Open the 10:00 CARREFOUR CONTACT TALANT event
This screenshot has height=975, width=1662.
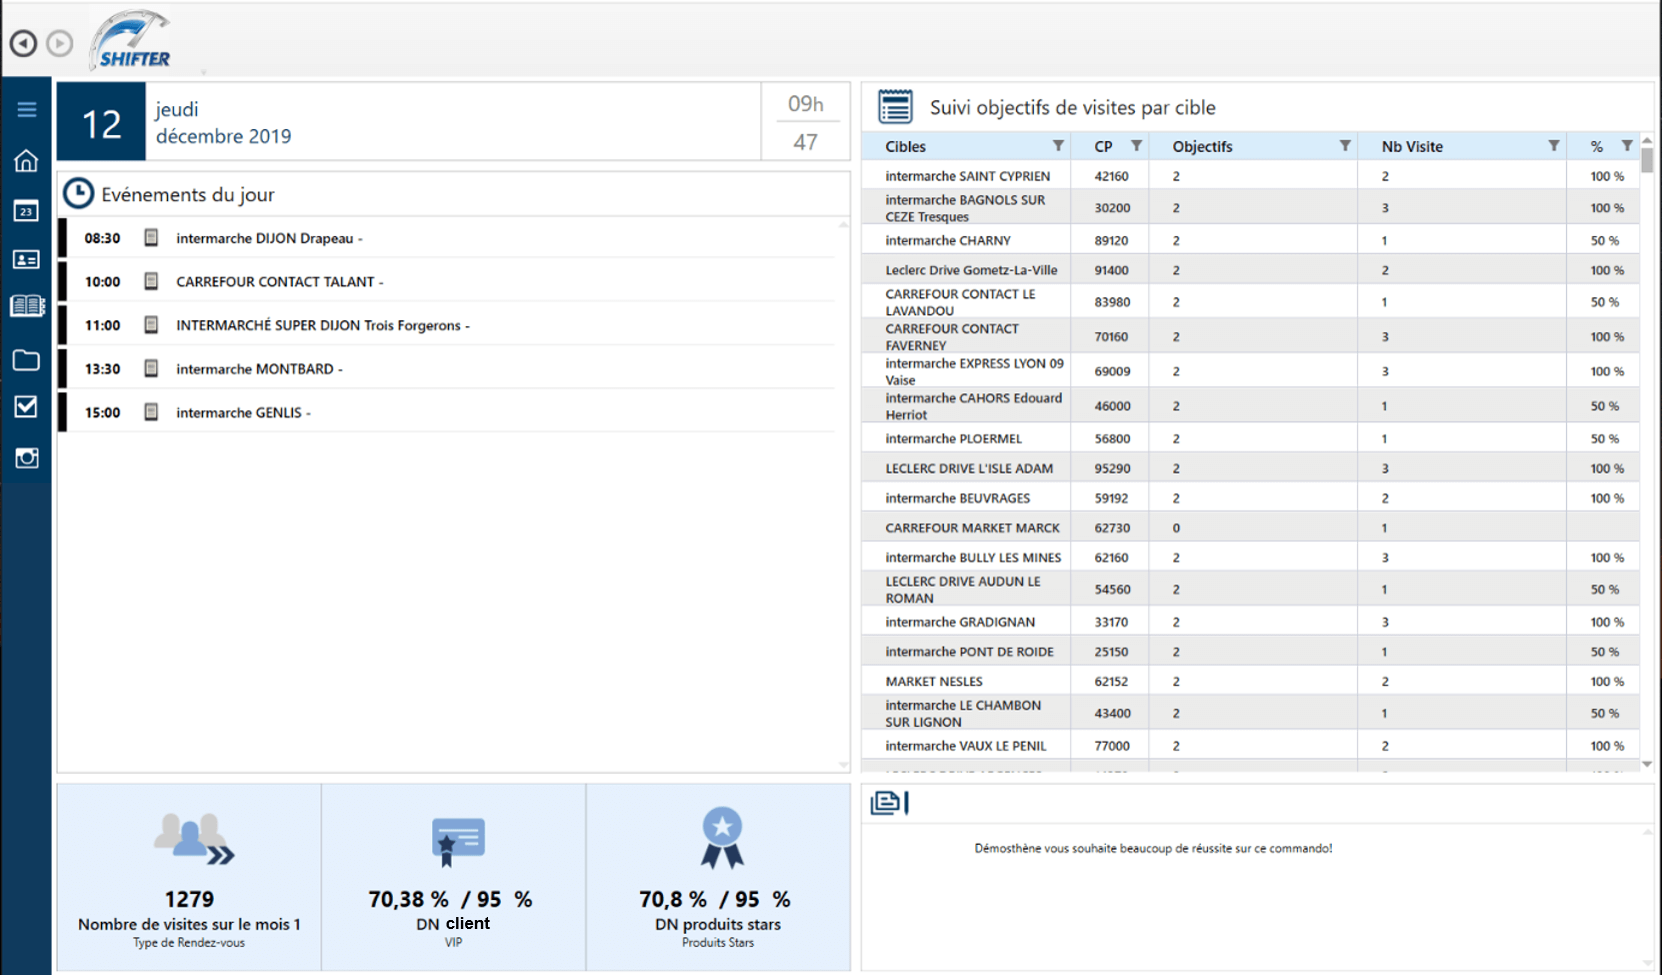pyautogui.click(x=447, y=281)
